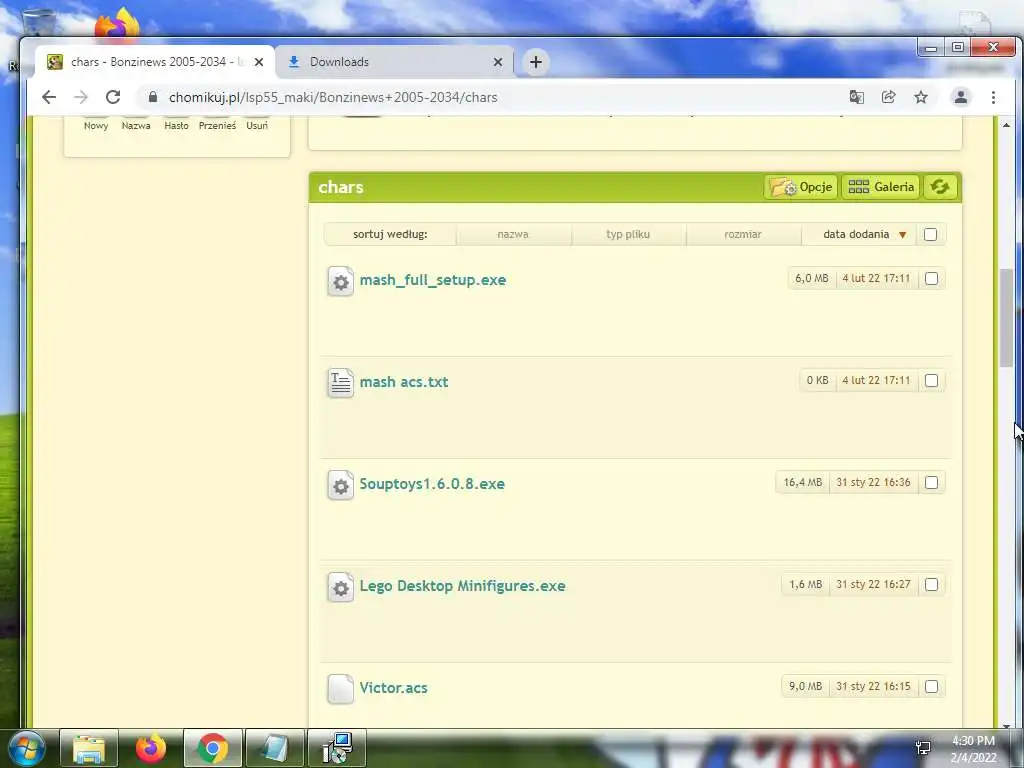Click the 6,0 MB size label
The height and width of the screenshot is (768, 1024).
(x=812, y=278)
